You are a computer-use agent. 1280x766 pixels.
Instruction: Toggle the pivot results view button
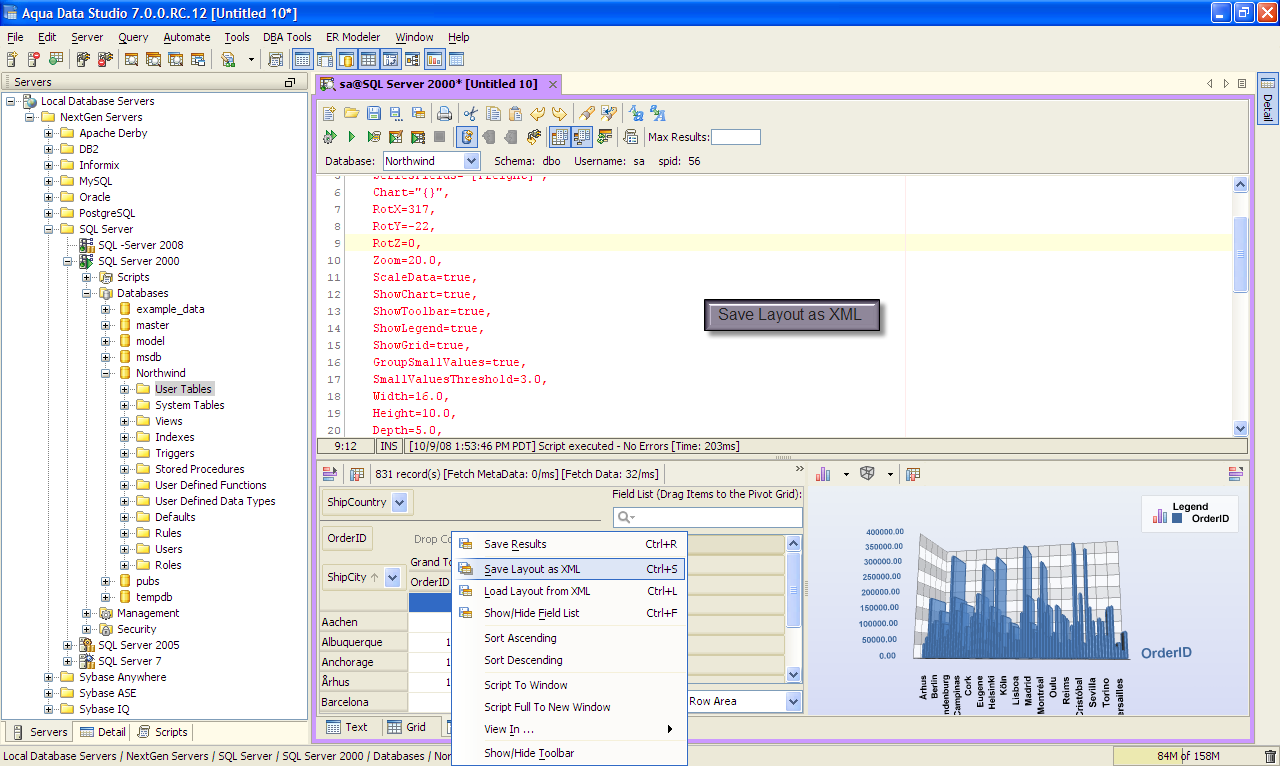pyautogui.click(x=581, y=137)
